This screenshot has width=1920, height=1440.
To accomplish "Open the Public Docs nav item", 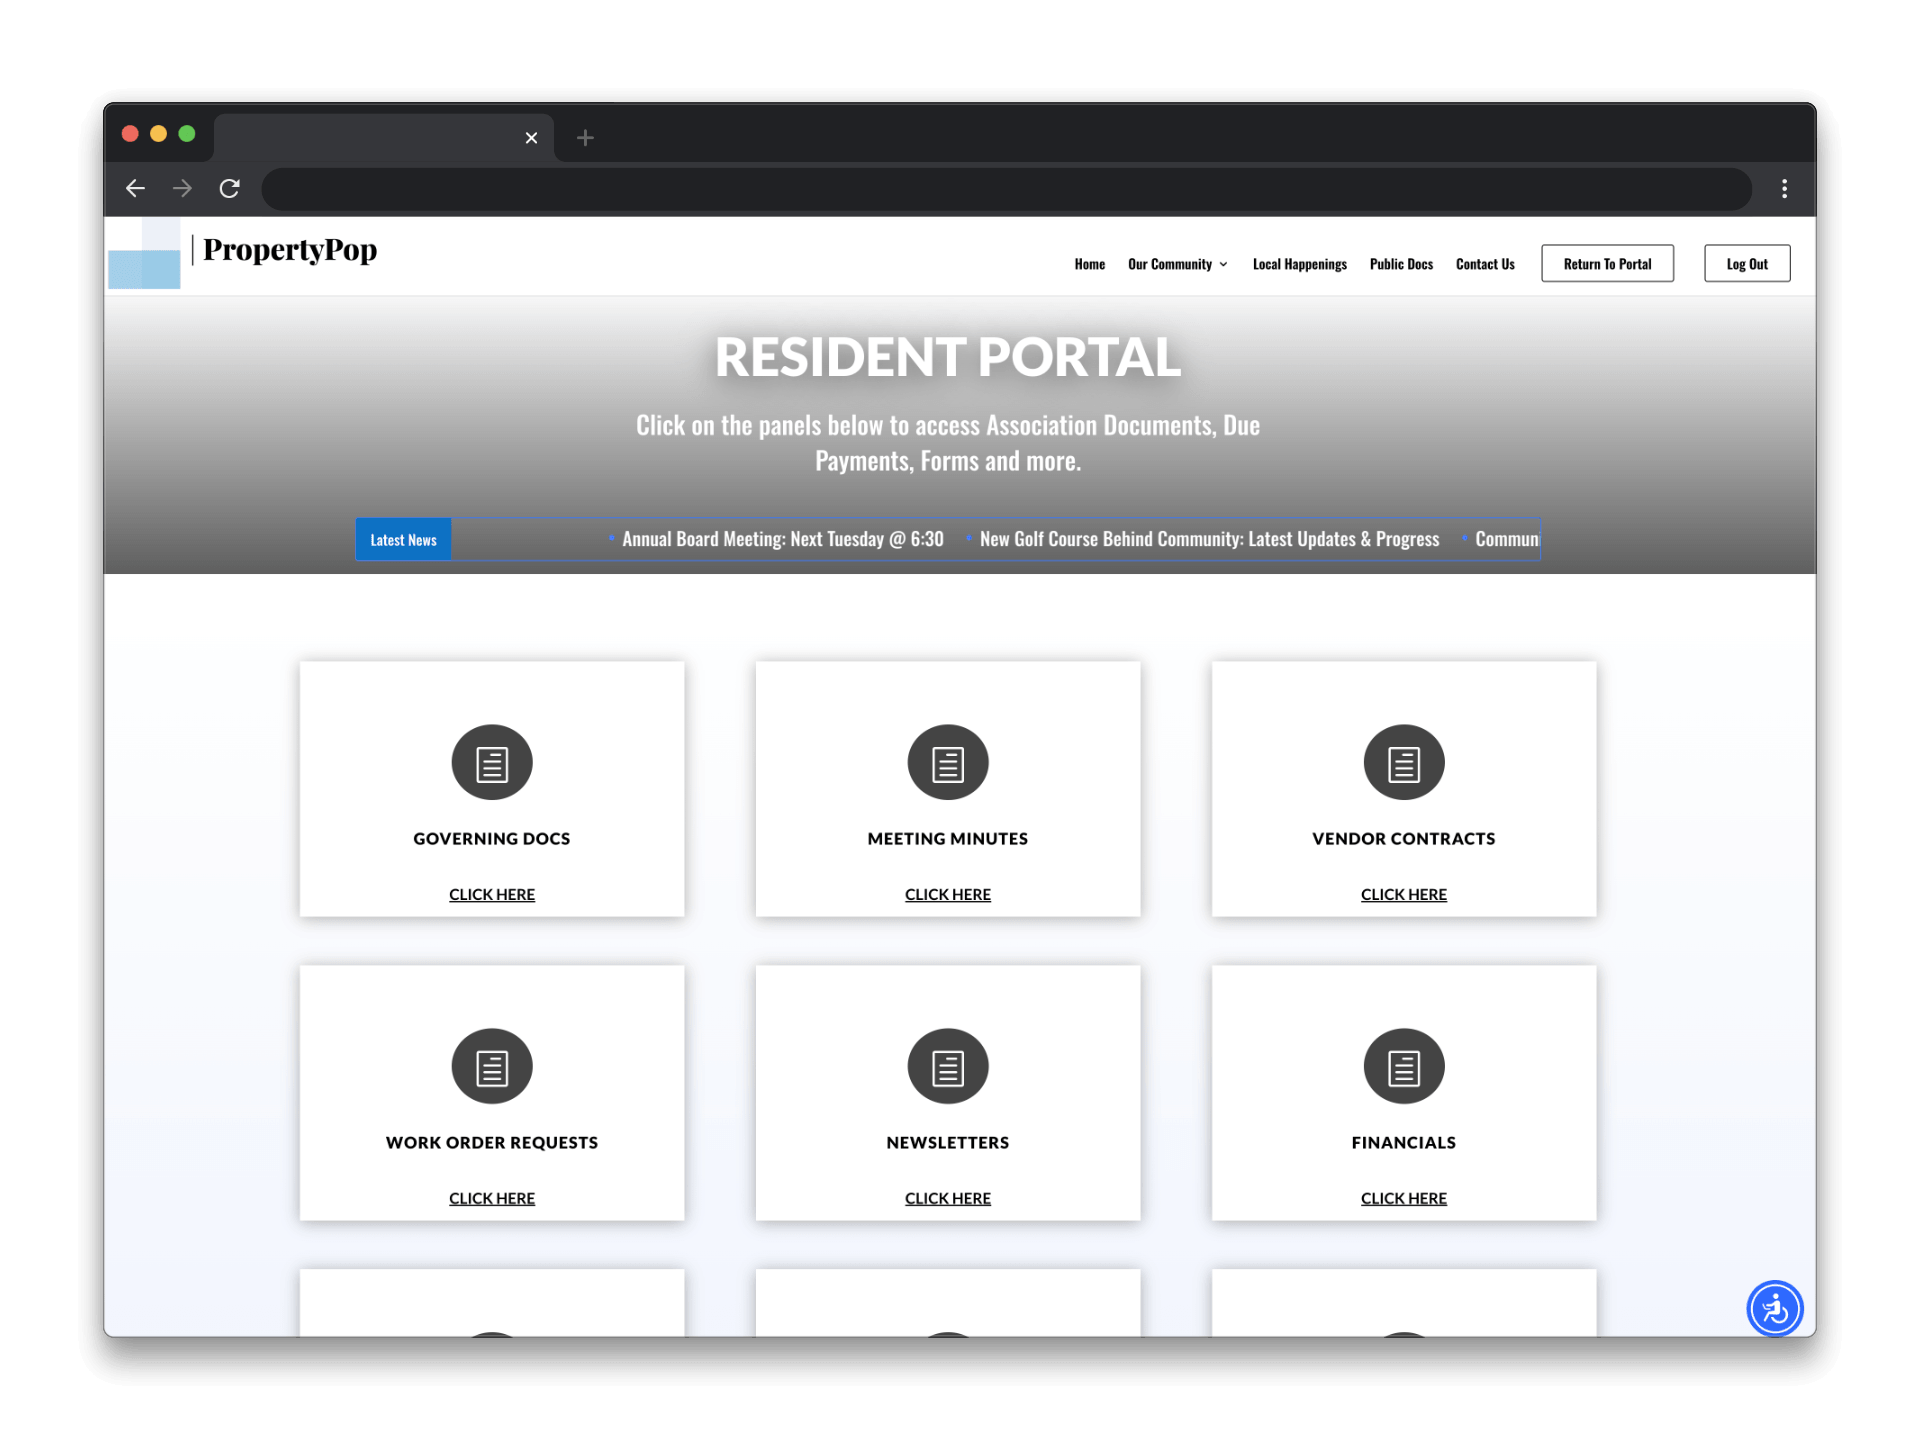I will click(1401, 264).
